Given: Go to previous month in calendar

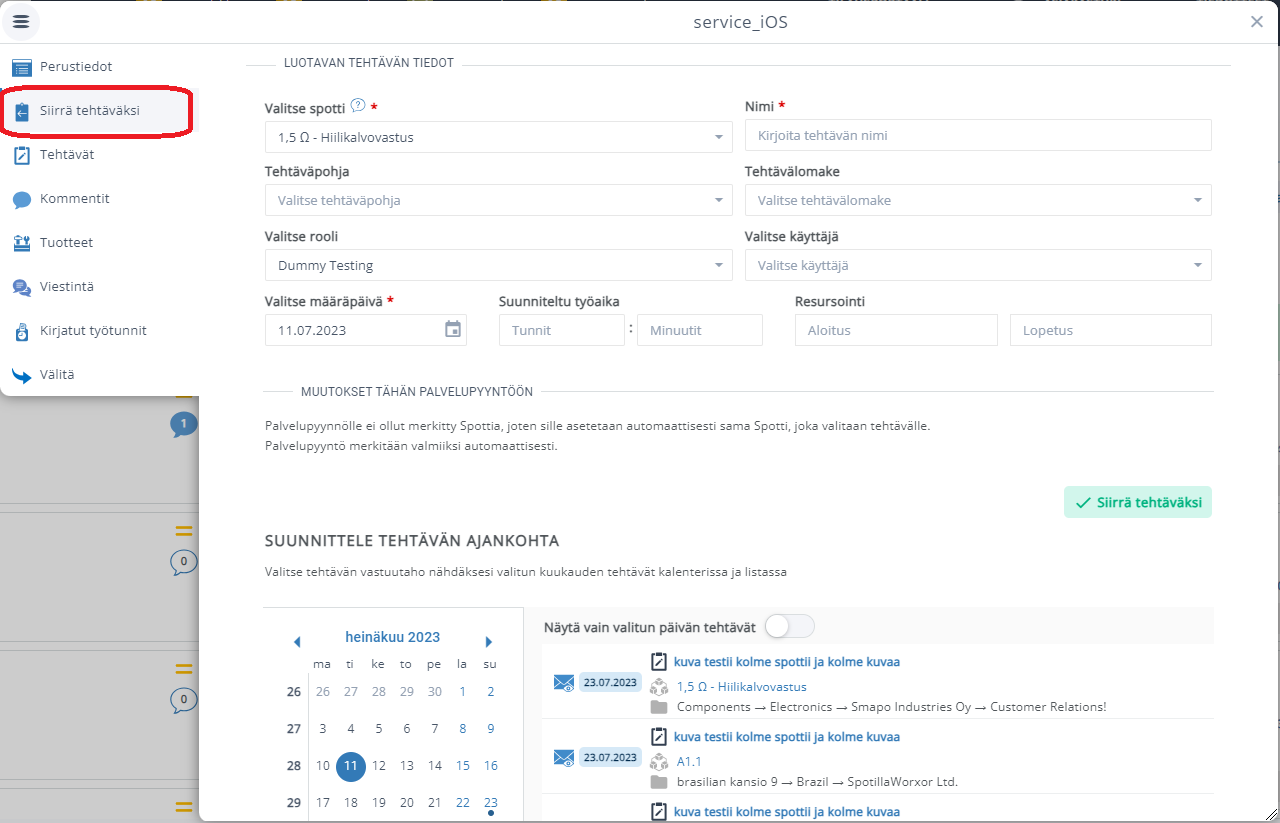Looking at the screenshot, I should tap(297, 641).
